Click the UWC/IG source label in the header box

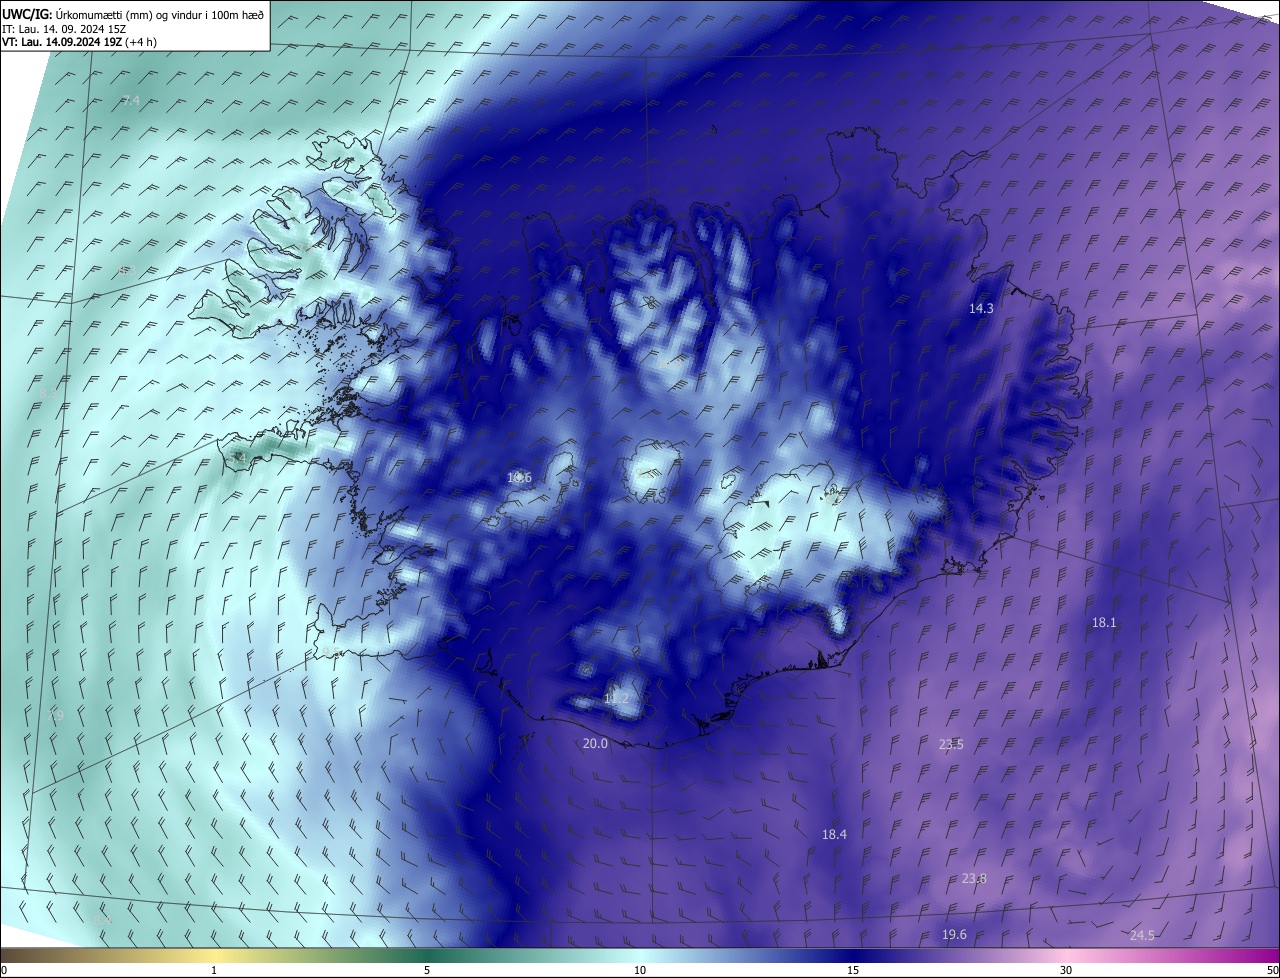pos(27,14)
